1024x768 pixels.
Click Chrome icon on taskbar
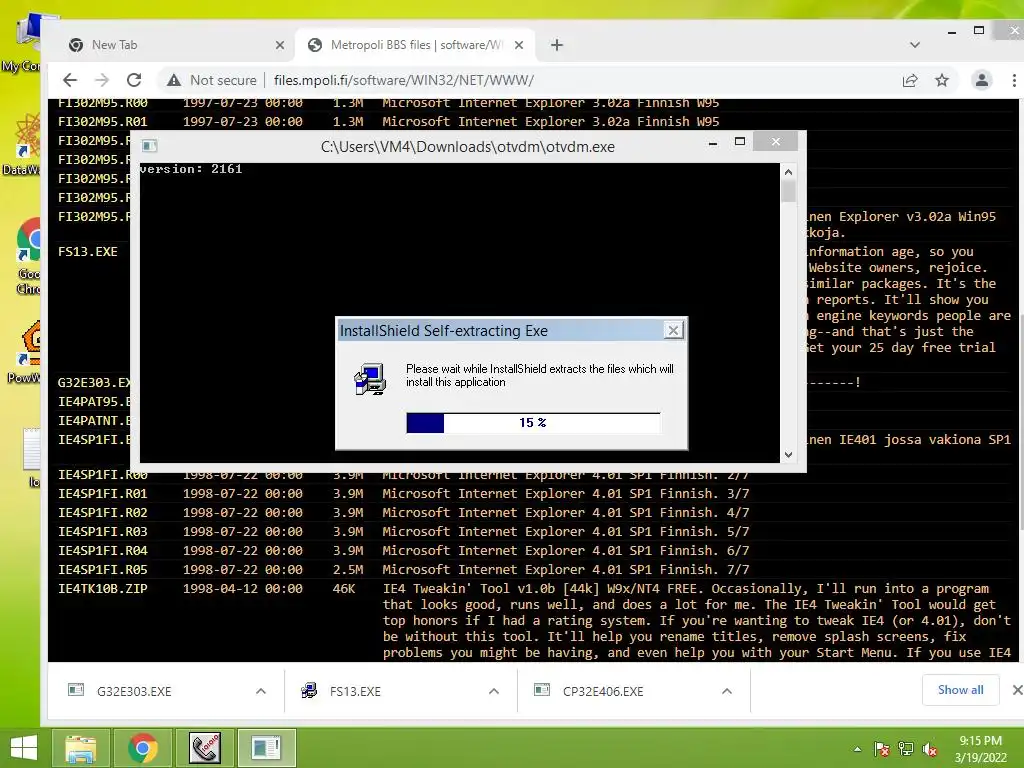click(142, 748)
